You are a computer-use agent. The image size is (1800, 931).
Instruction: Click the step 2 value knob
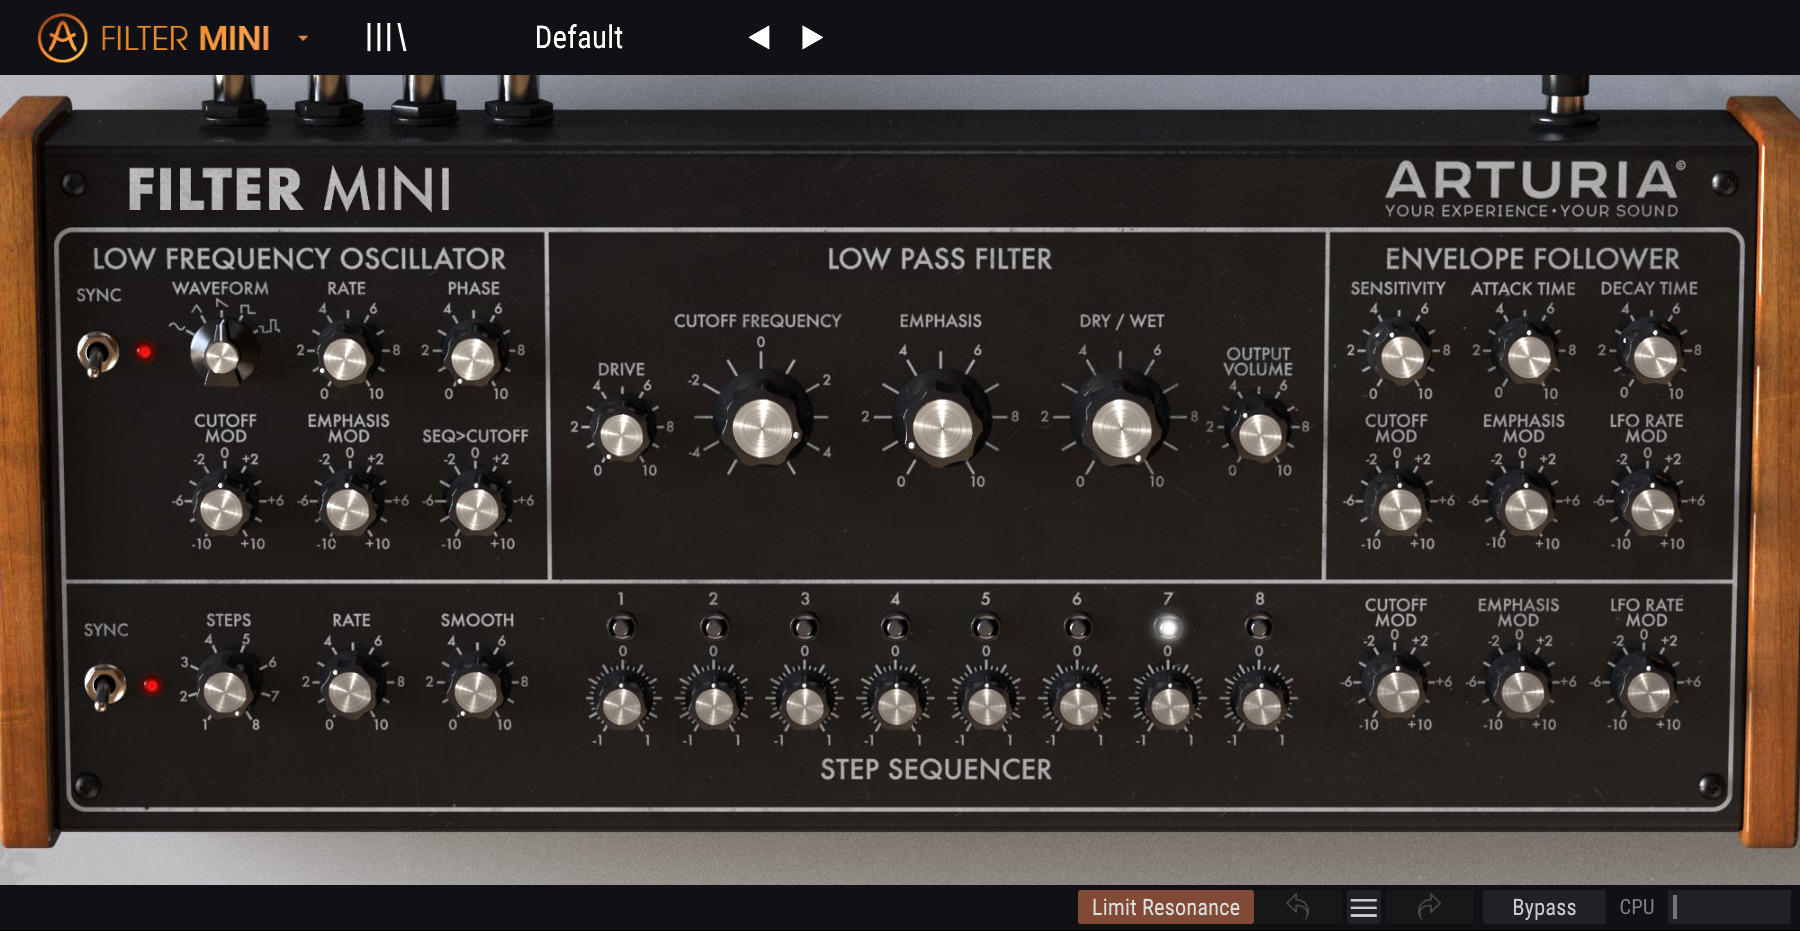(x=713, y=704)
